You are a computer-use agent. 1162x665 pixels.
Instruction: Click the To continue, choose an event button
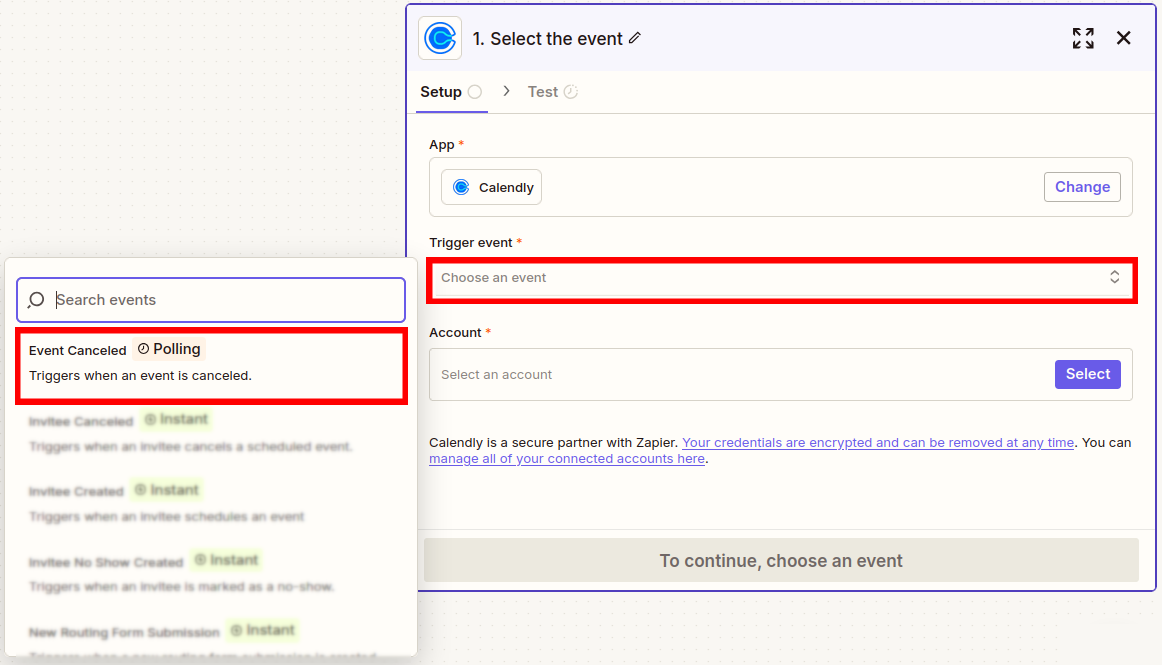click(781, 560)
